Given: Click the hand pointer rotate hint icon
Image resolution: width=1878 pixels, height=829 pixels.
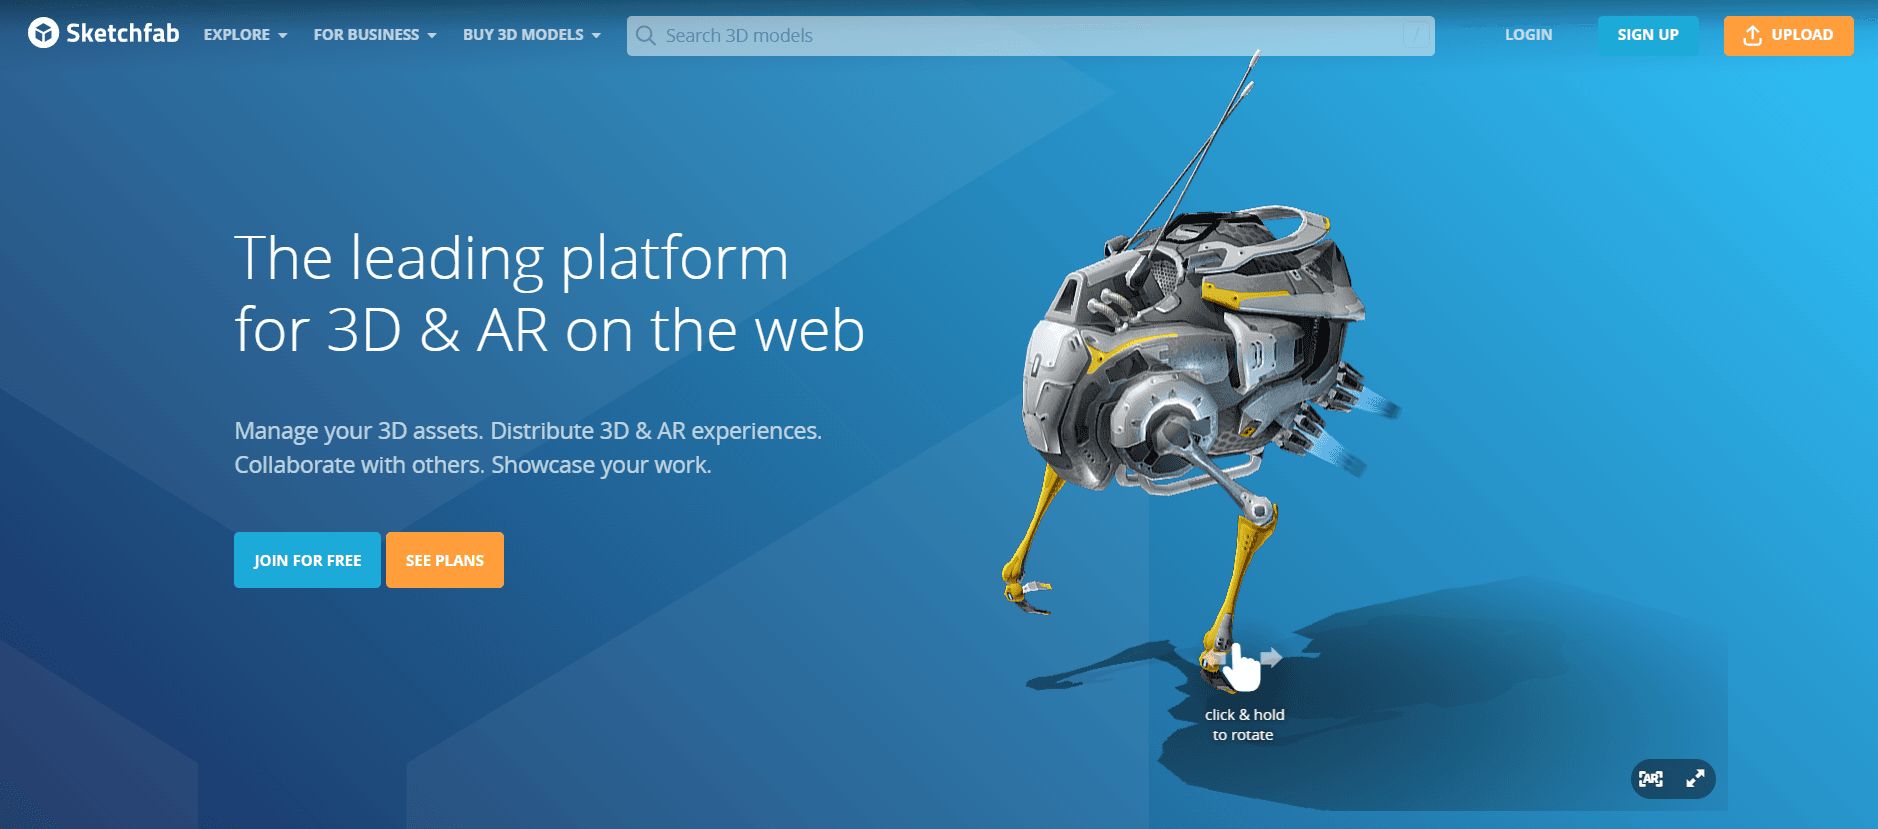Looking at the screenshot, I should tap(1241, 667).
